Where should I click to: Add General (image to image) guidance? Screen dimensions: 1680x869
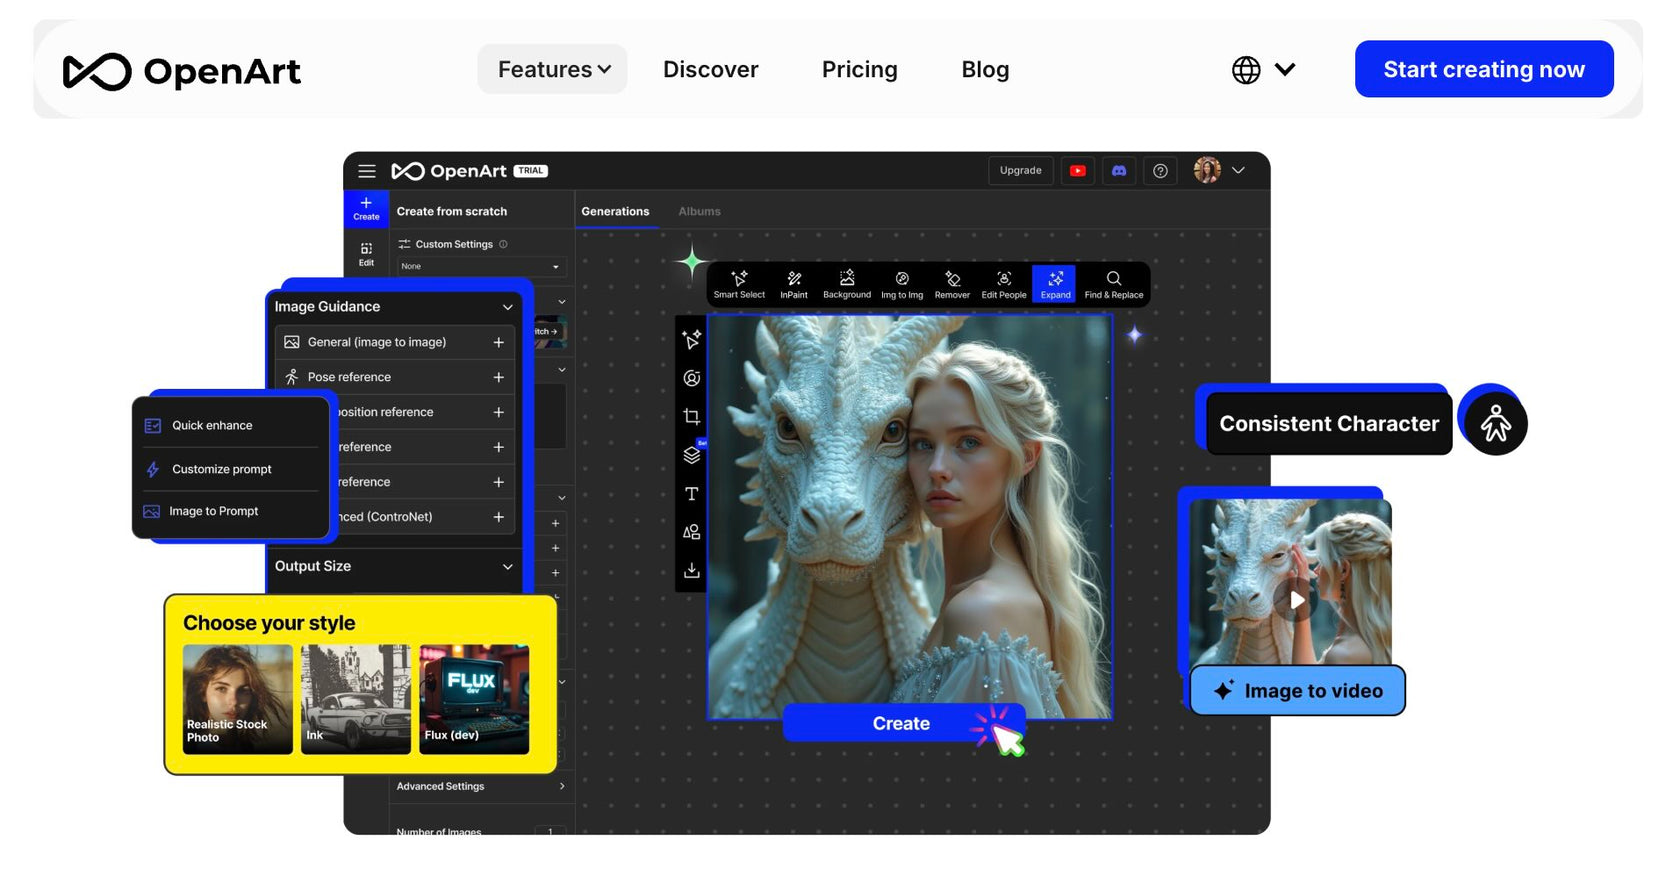[x=498, y=342]
